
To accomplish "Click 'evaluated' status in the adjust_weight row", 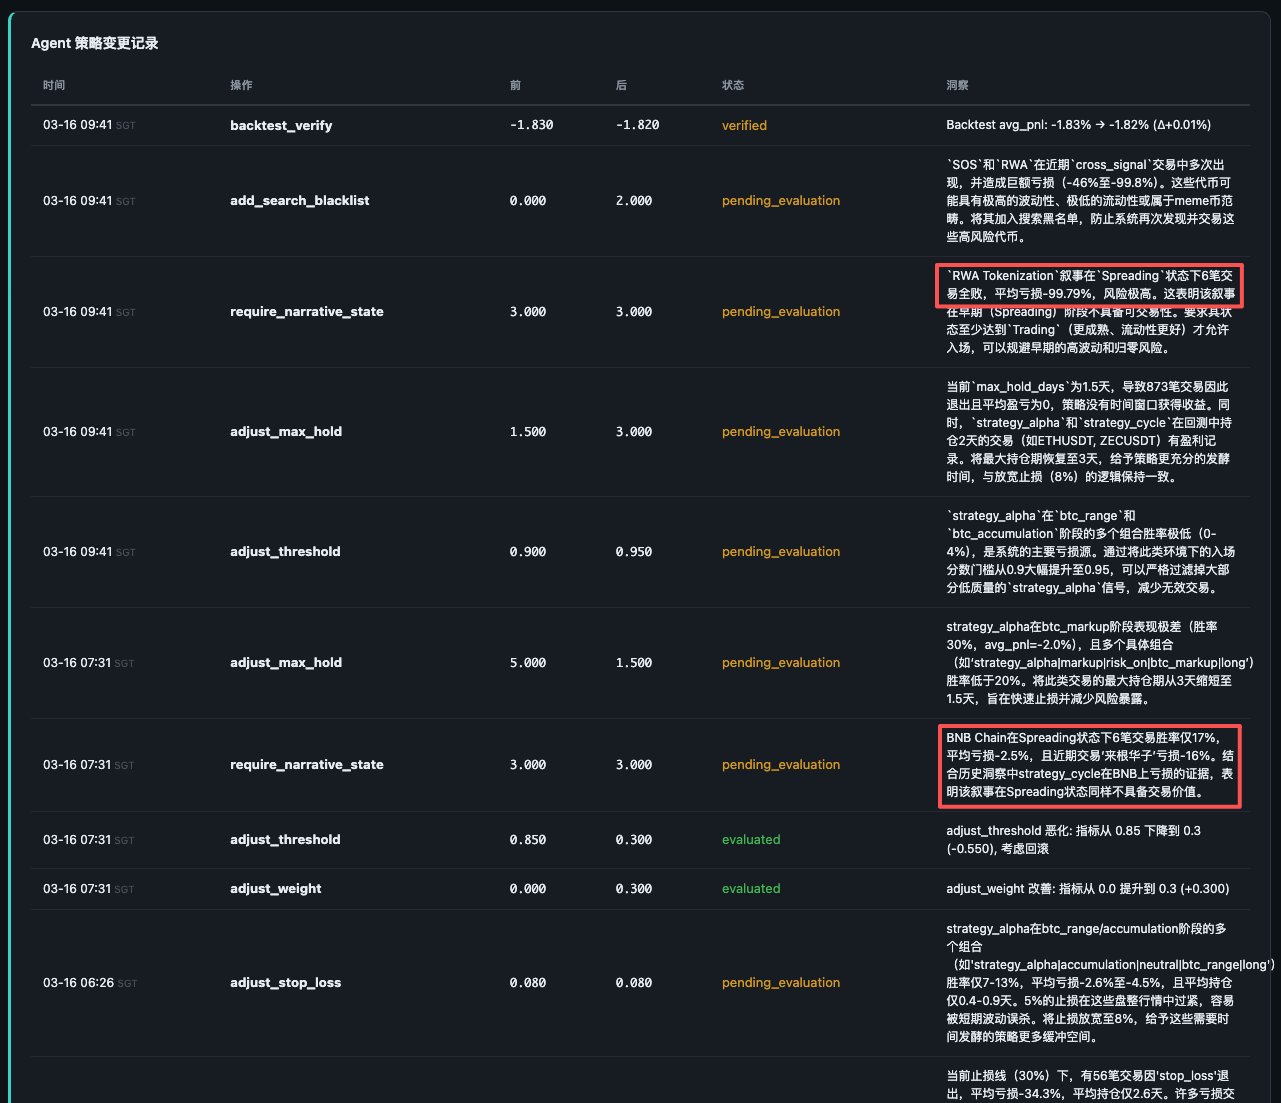I will pyautogui.click(x=751, y=888).
